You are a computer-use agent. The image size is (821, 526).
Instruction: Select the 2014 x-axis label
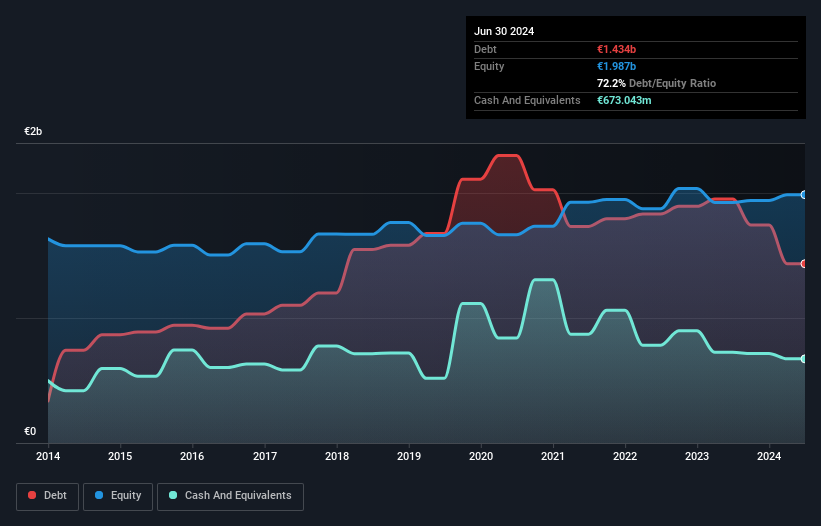[48, 456]
